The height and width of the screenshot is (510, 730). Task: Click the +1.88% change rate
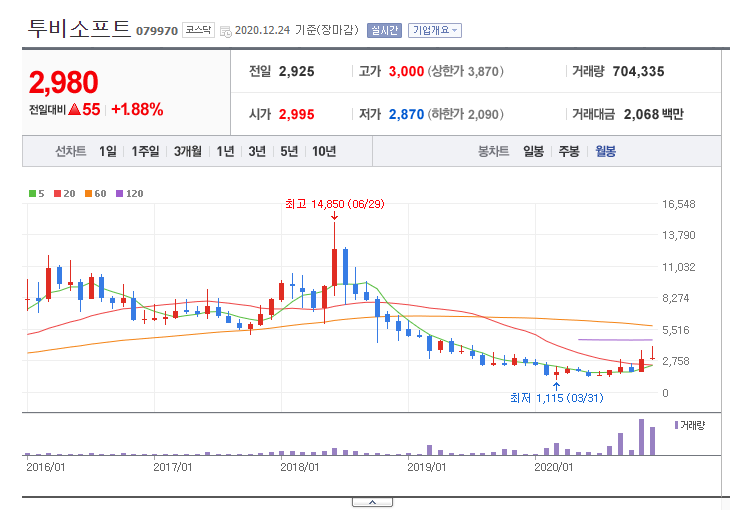(137, 109)
